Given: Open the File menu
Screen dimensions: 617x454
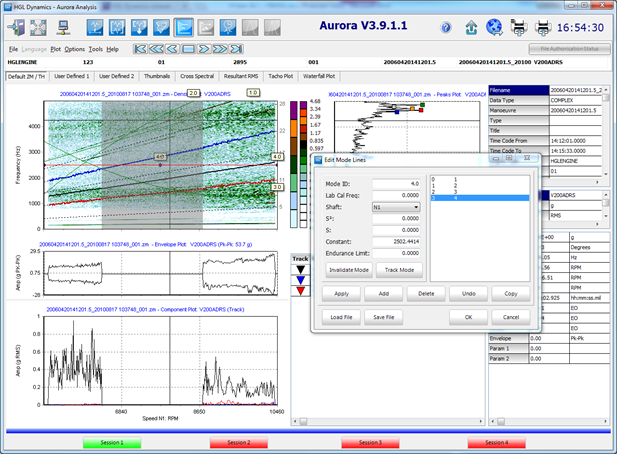Looking at the screenshot, I should click(13, 49).
